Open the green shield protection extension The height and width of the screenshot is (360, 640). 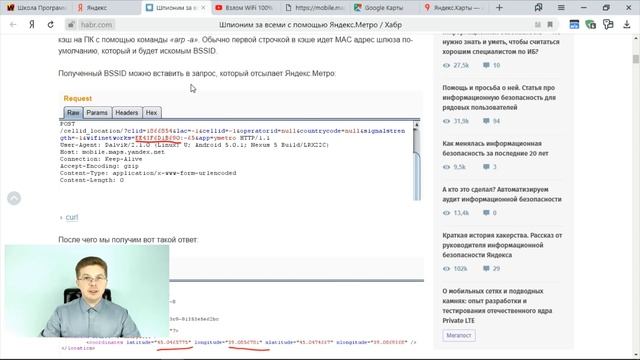click(x=591, y=24)
